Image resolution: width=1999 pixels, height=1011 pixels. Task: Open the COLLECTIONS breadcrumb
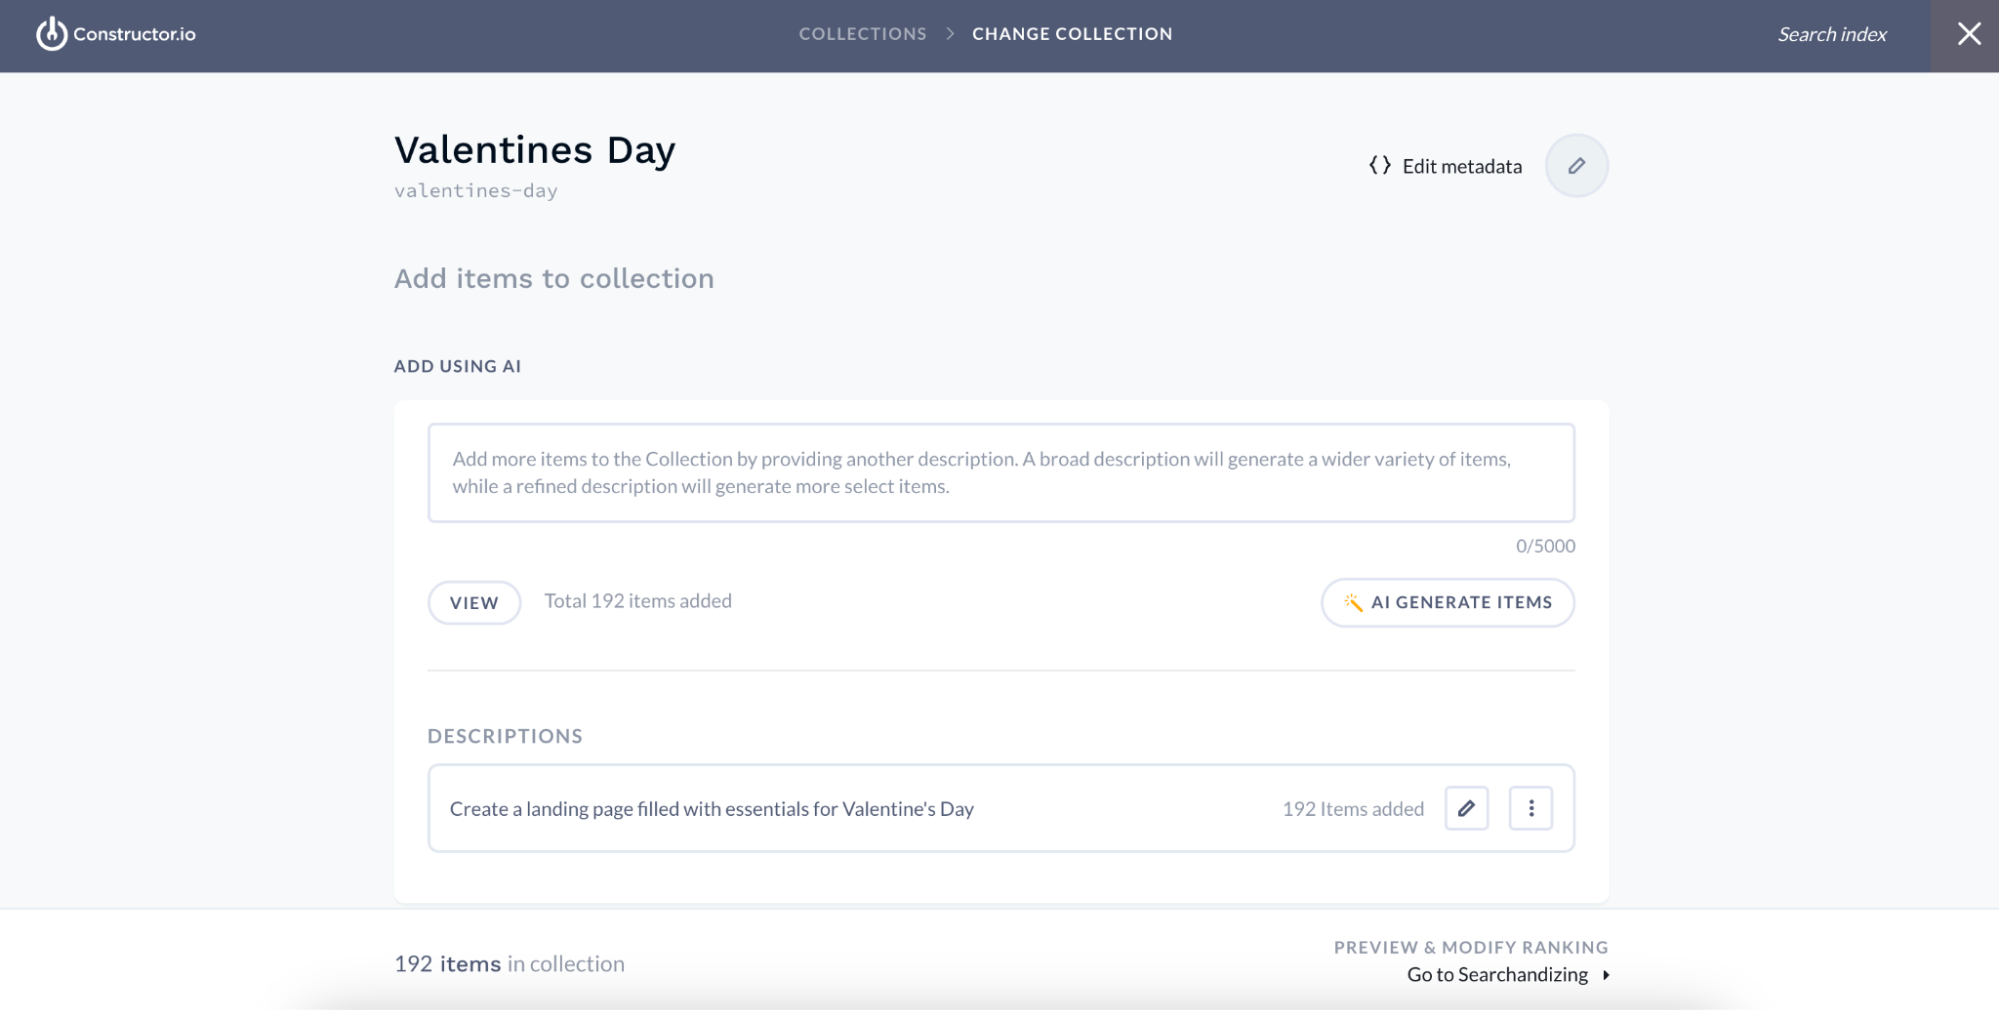[862, 34]
